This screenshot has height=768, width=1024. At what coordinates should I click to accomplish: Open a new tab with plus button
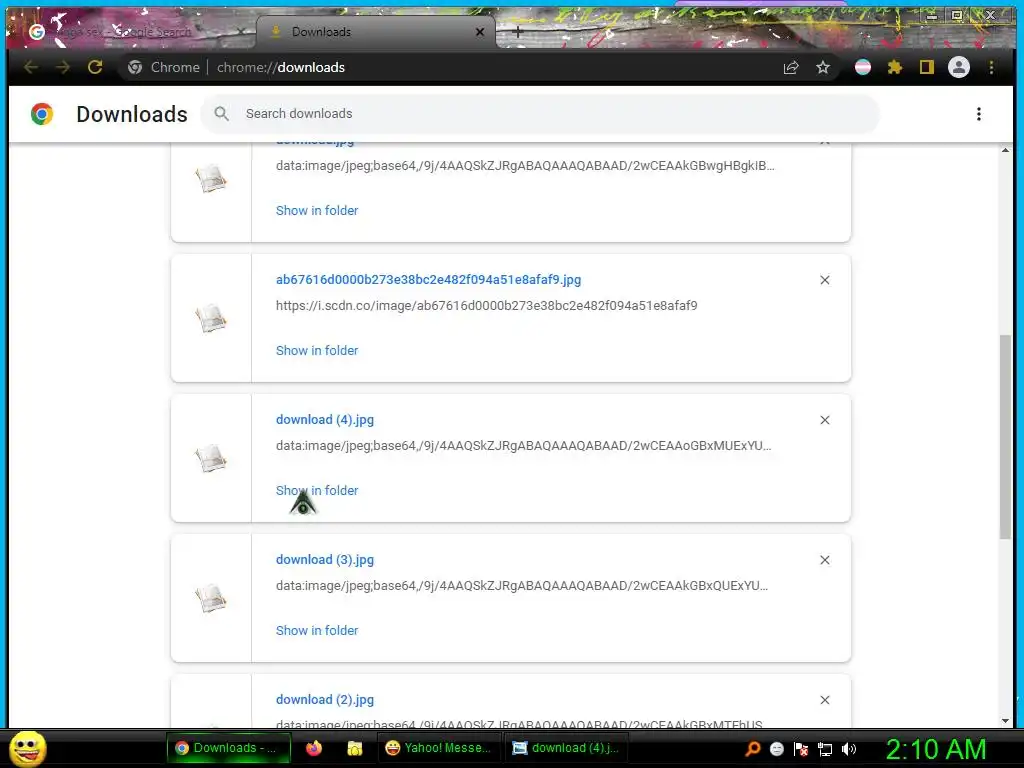[517, 31]
